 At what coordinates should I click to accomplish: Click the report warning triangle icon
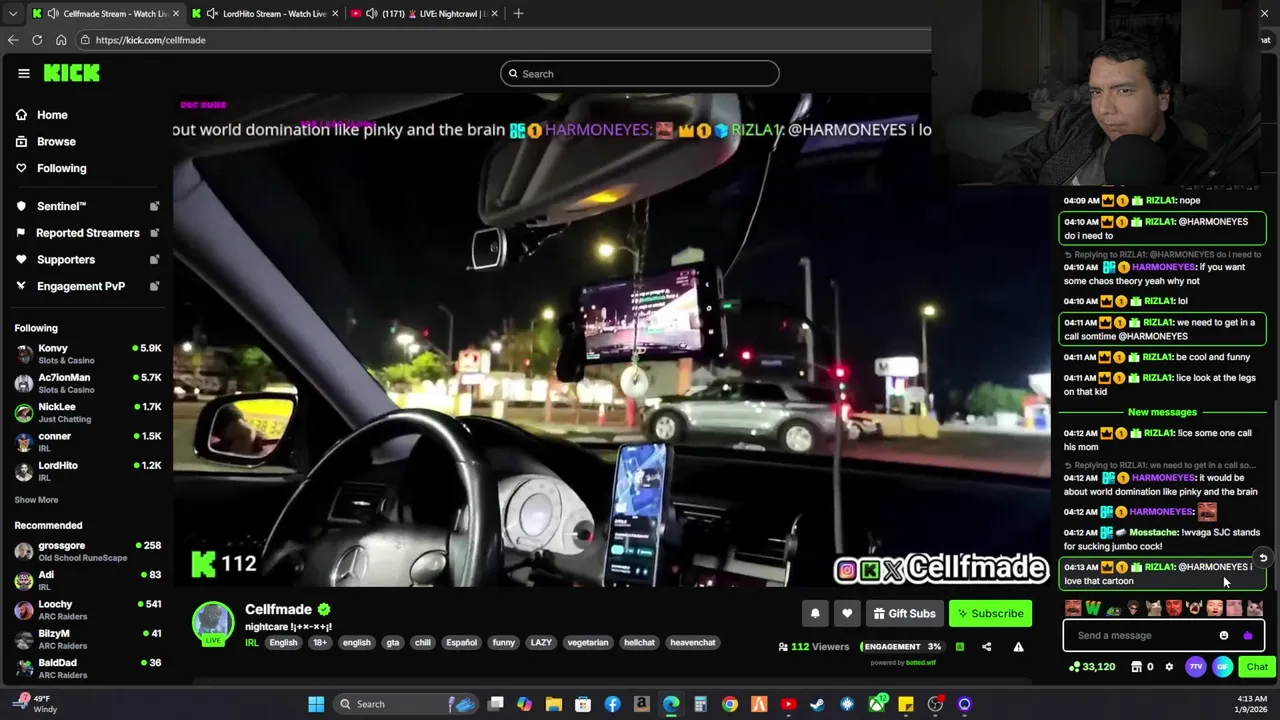1018,647
